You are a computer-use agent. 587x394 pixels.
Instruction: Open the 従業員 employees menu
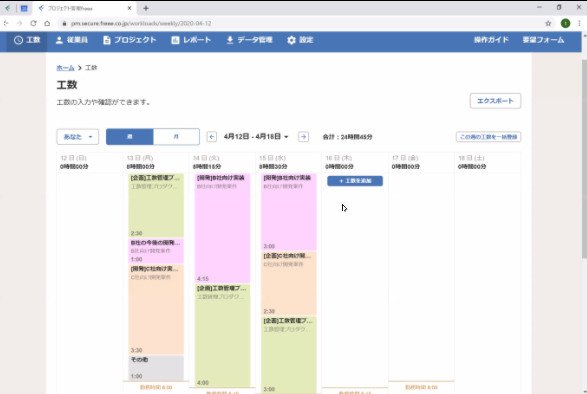tap(72, 40)
